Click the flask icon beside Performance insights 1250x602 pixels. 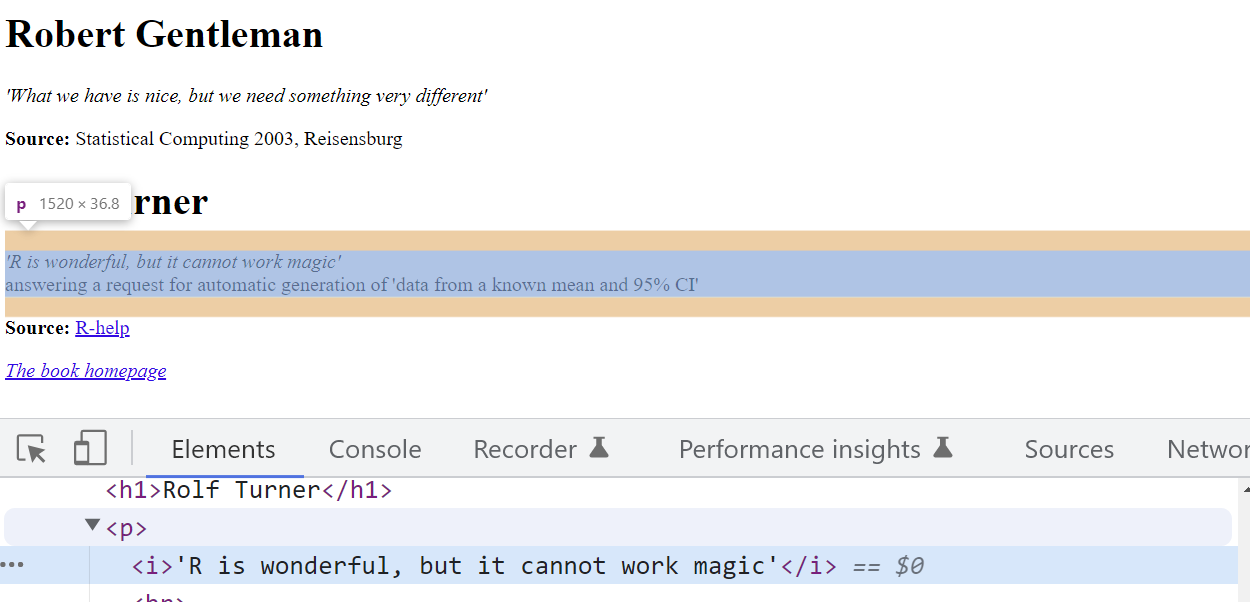click(x=942, y=448)
